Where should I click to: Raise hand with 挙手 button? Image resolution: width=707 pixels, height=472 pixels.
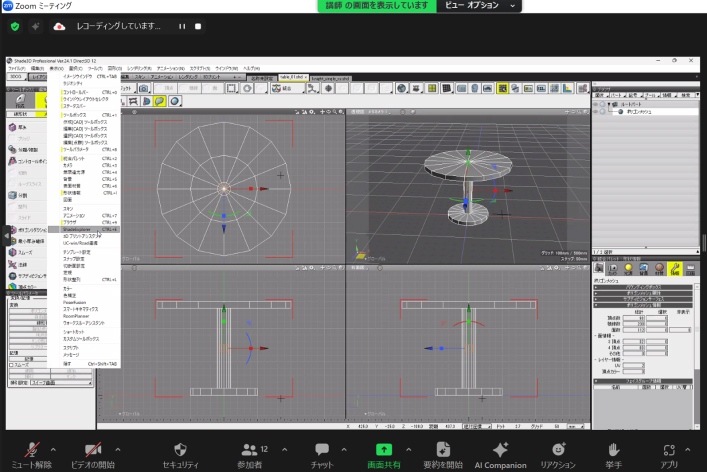pyautogui.click(x=614, y=455)
